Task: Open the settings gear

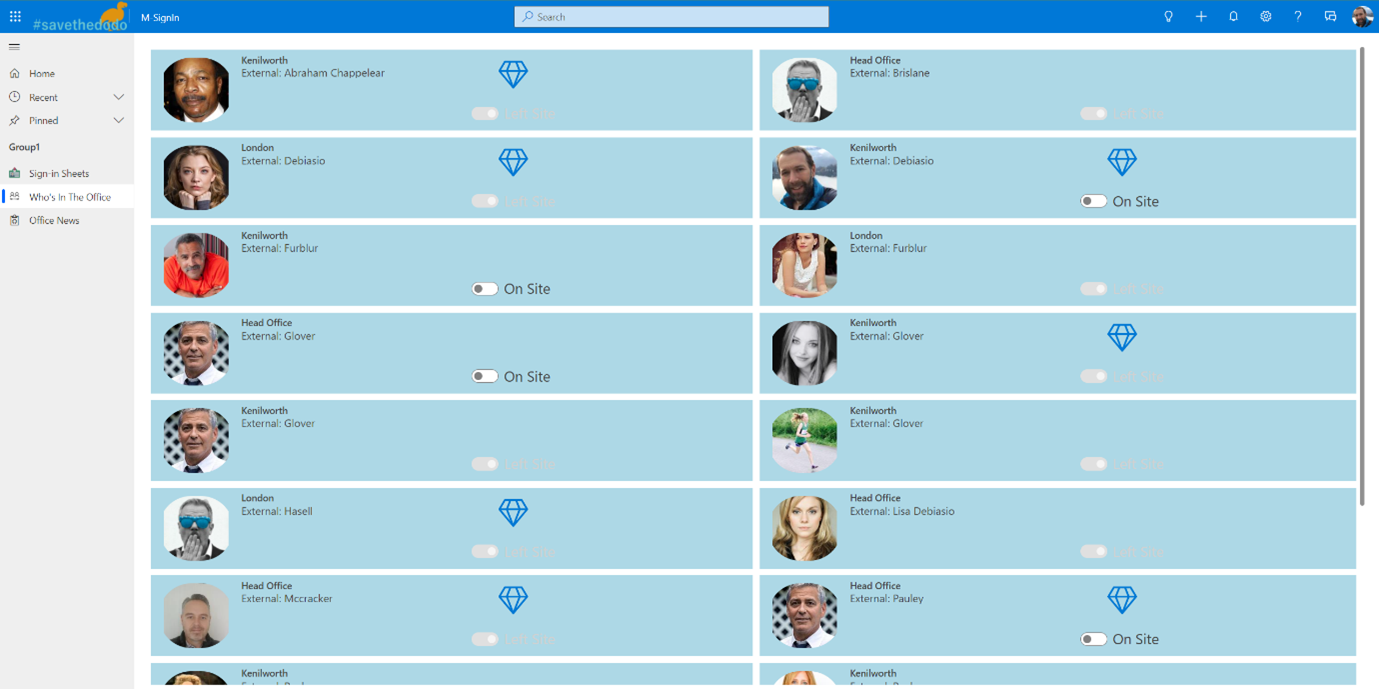Action: [x=1266, y=16]
